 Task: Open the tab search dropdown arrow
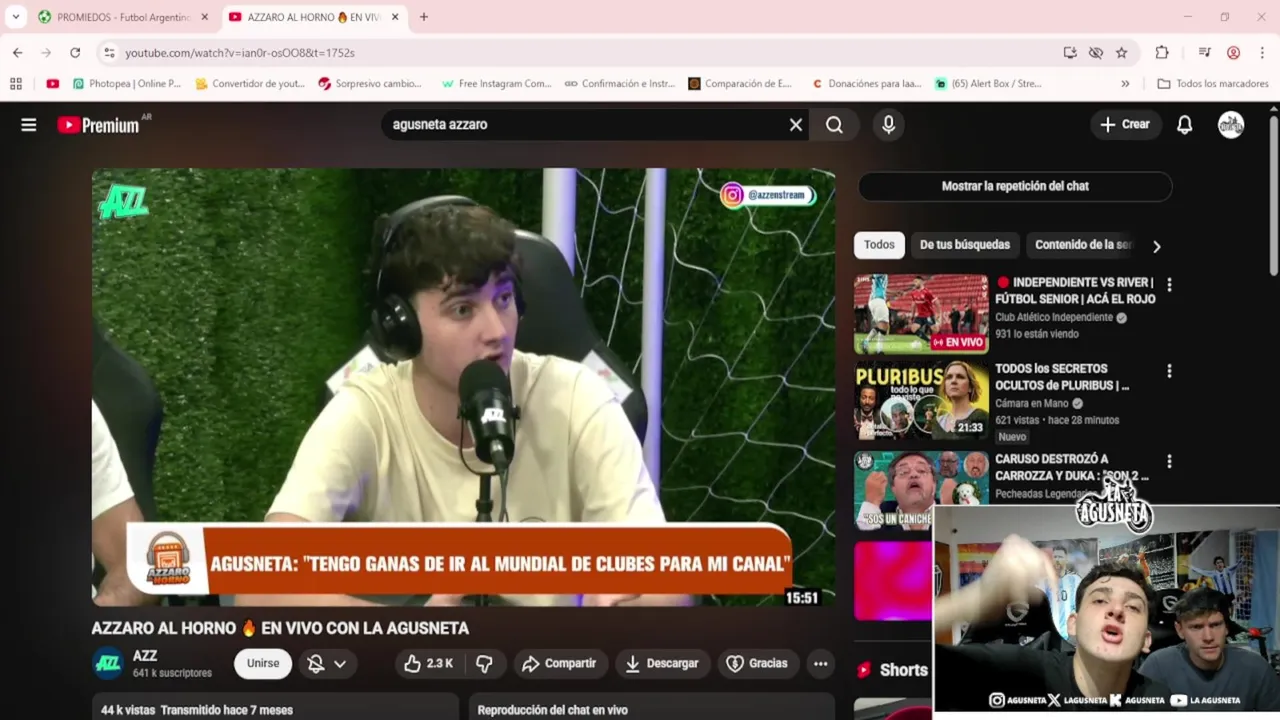(16, 17)
